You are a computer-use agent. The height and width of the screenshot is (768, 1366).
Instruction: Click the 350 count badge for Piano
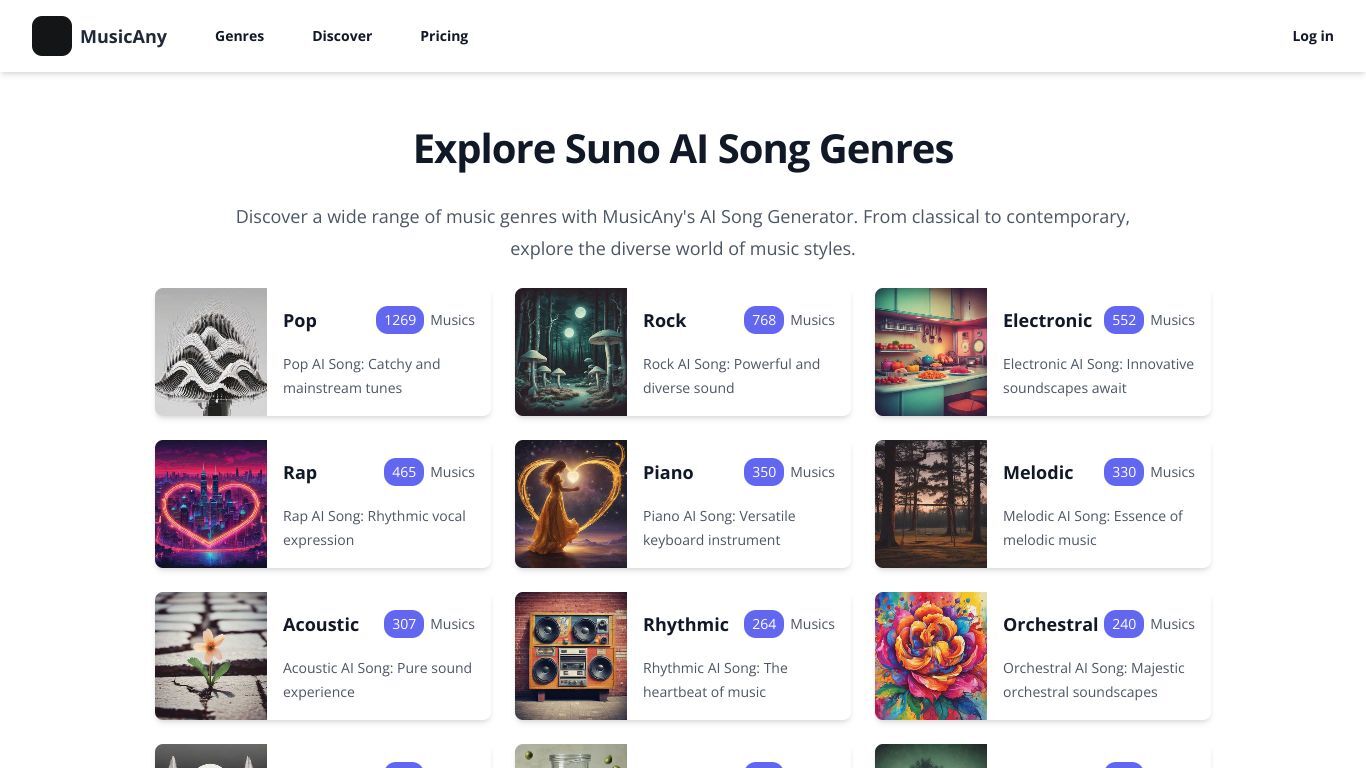tap(764, 472)
